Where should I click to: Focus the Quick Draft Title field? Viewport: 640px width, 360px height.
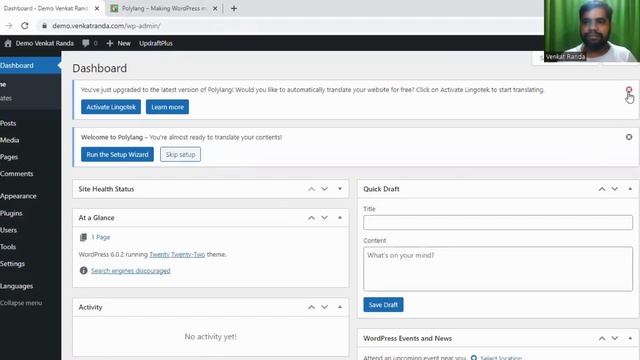click(498, 222)
